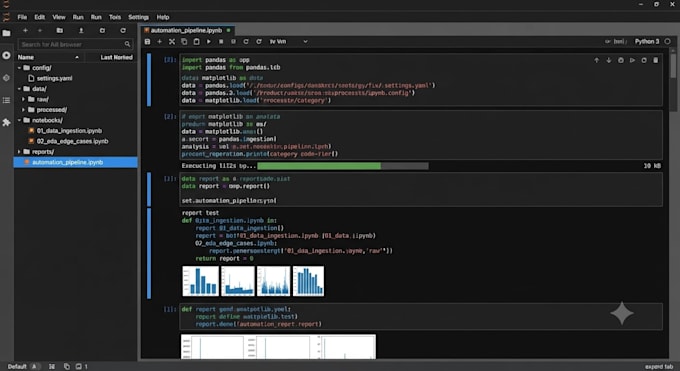Open the running kernels sidebar panel
Image resolution: width=680 pixels, height=371 pixels.
click(6, 55)
